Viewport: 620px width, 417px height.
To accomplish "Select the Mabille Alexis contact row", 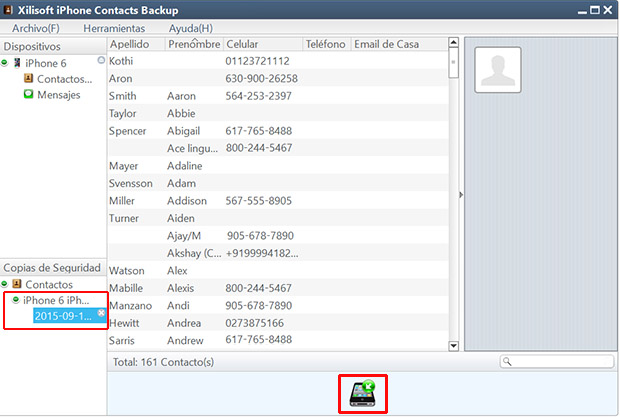I will 278,288.
